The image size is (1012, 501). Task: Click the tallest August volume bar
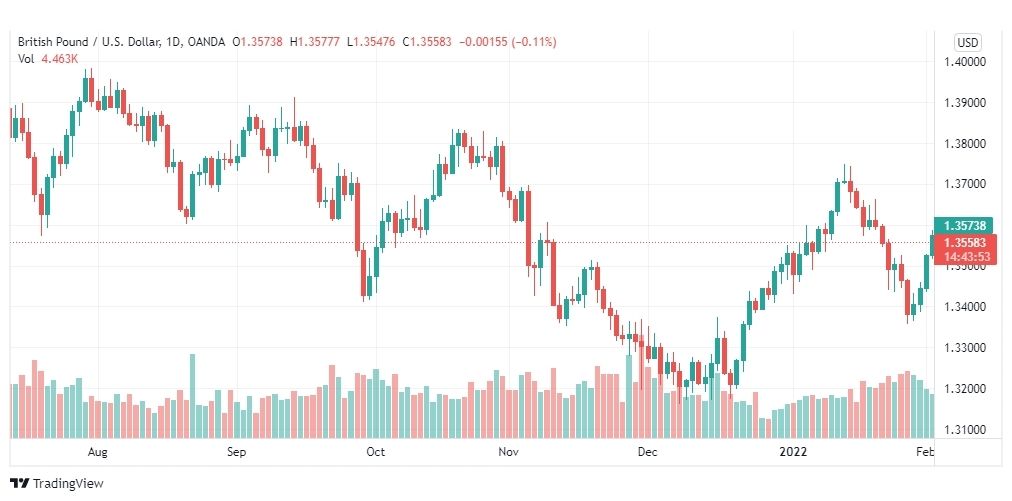192,396
